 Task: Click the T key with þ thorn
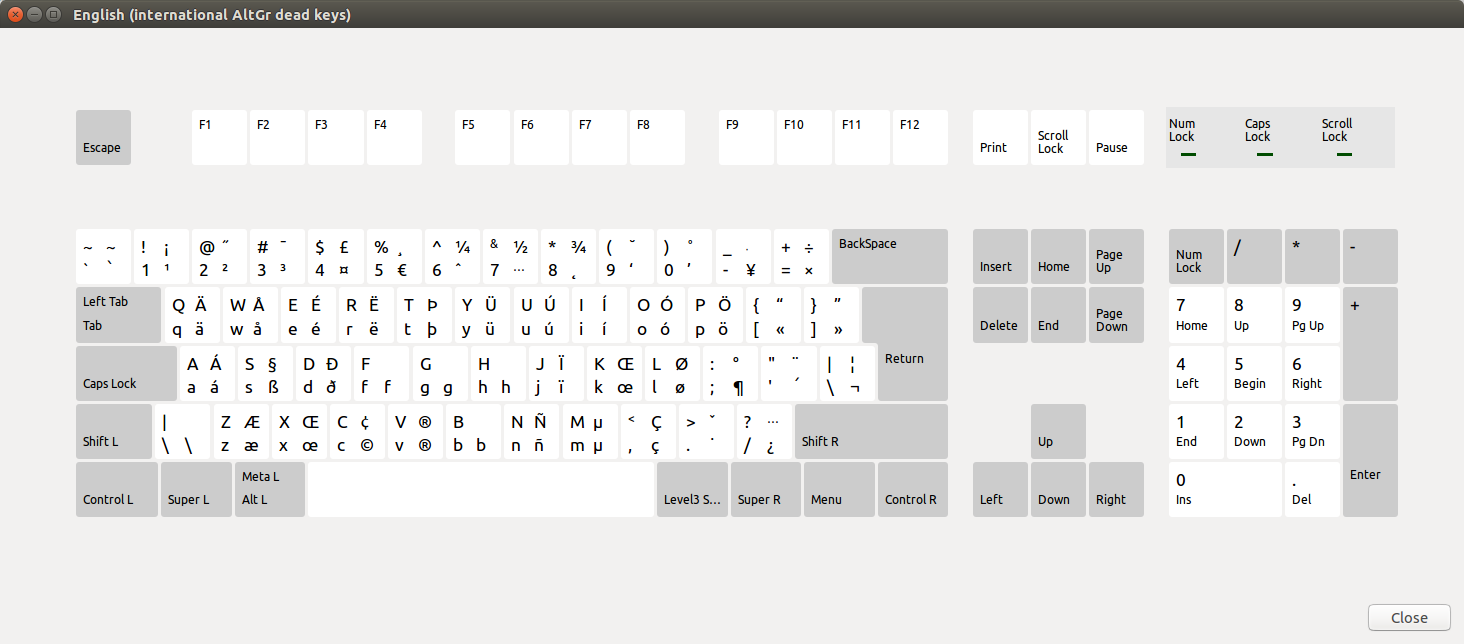(424, 314)
